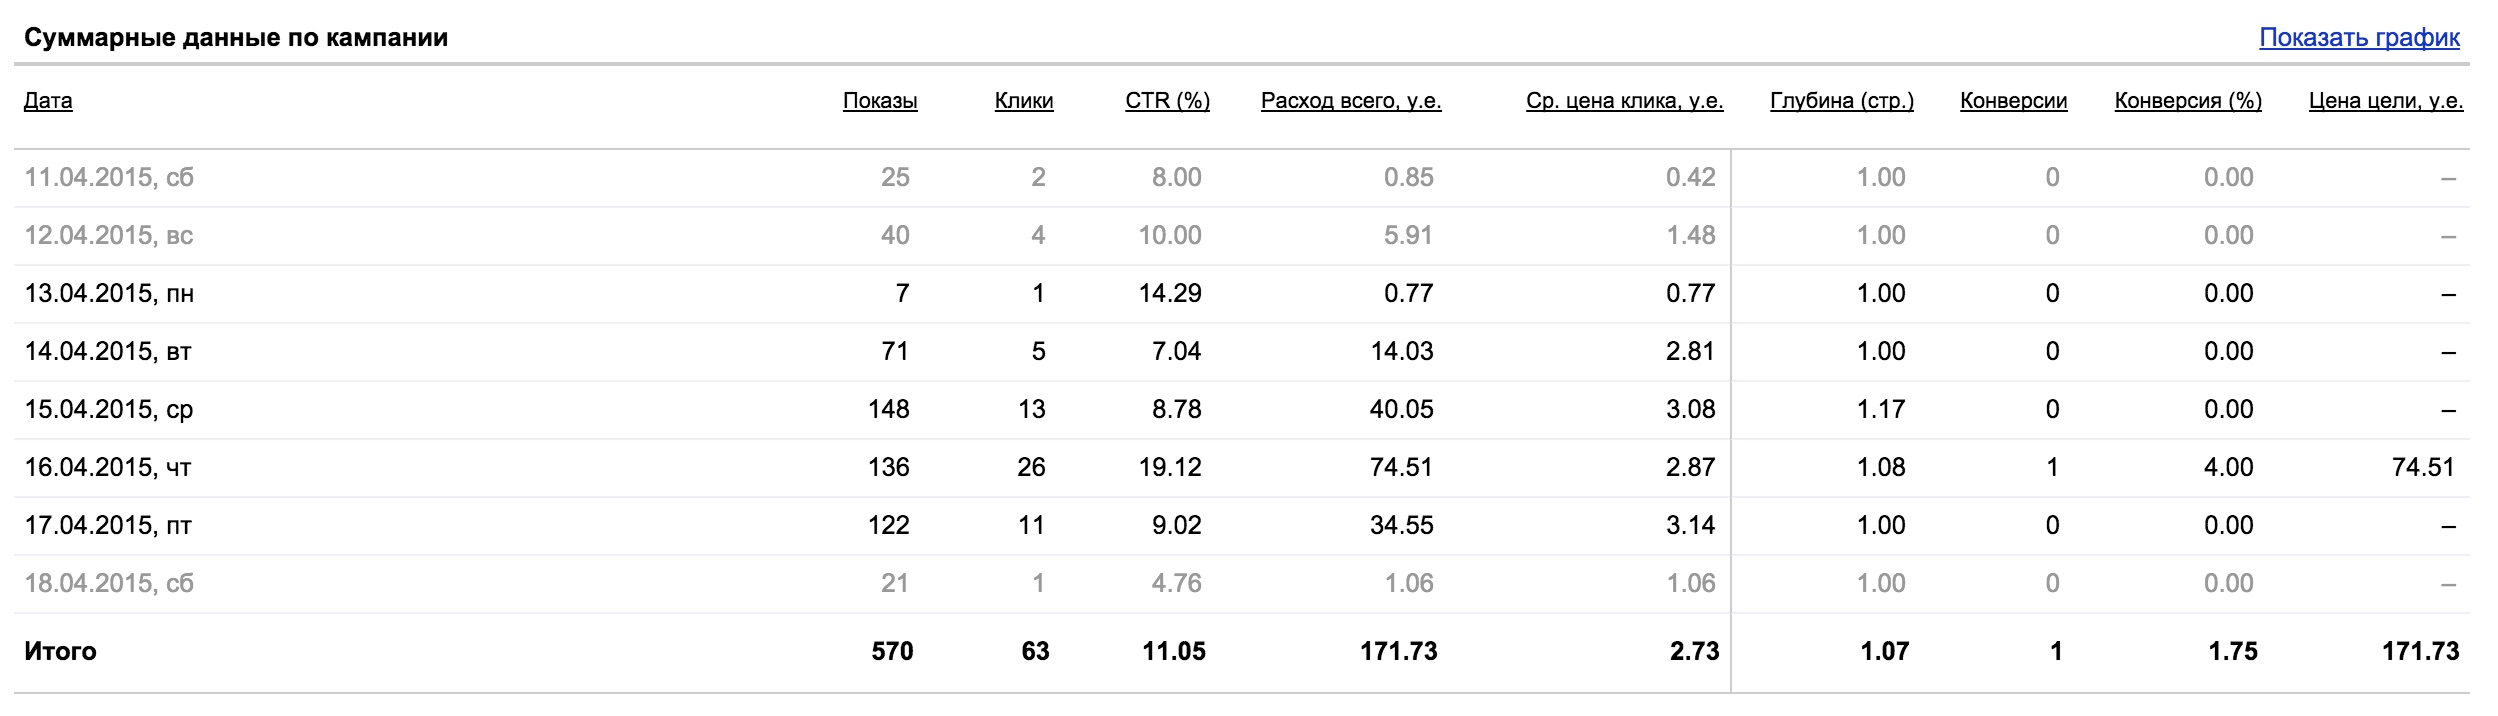Sort by Клики column header
2498x716 pixels.
(1024, 100)
